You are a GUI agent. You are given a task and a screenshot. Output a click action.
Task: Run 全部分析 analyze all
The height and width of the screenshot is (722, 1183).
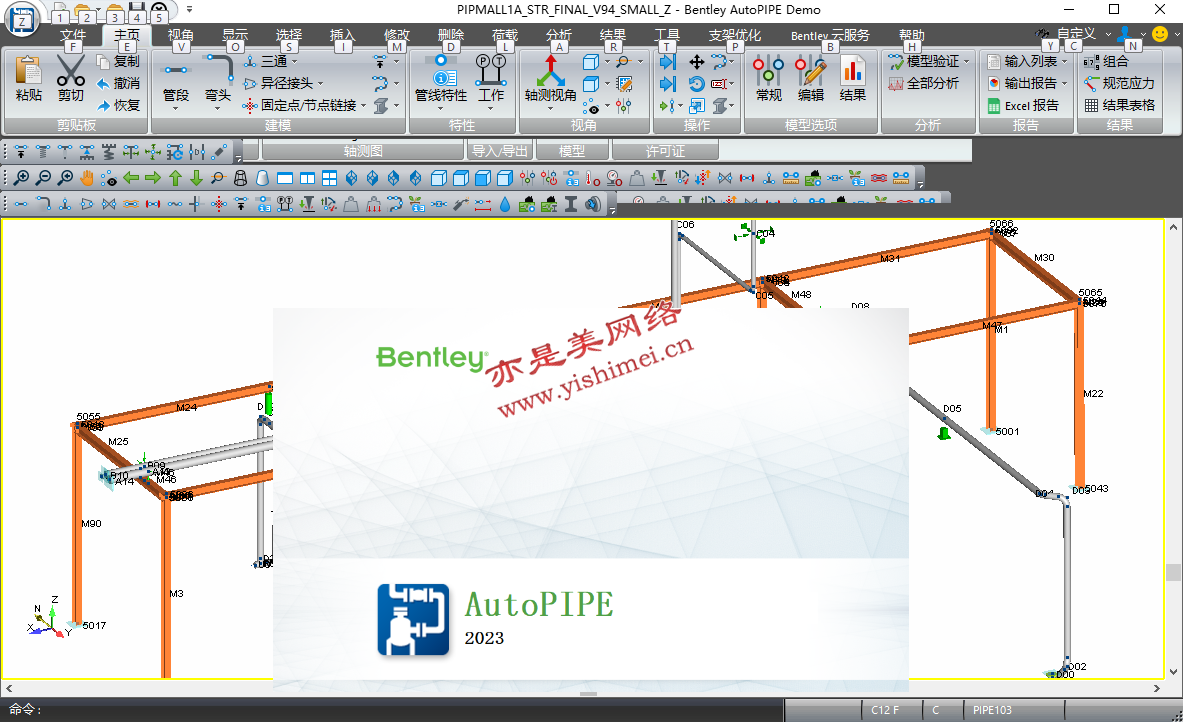[923, 83]
